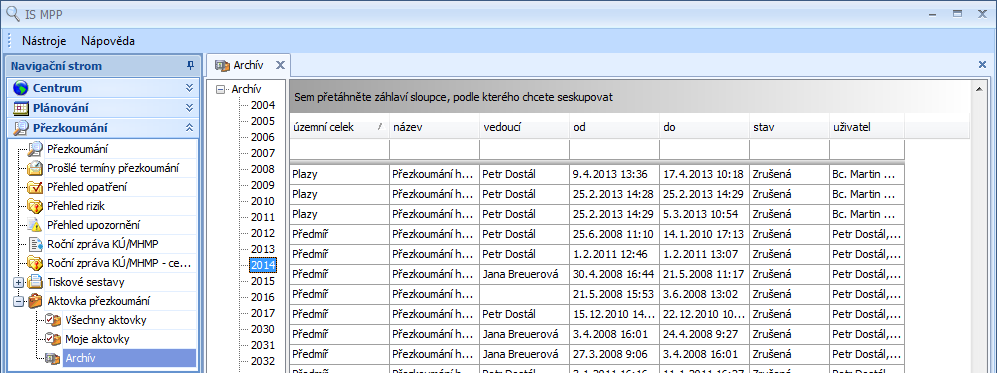Sort by název column header
Screen dimensions: 997x373
click(434, 127)
